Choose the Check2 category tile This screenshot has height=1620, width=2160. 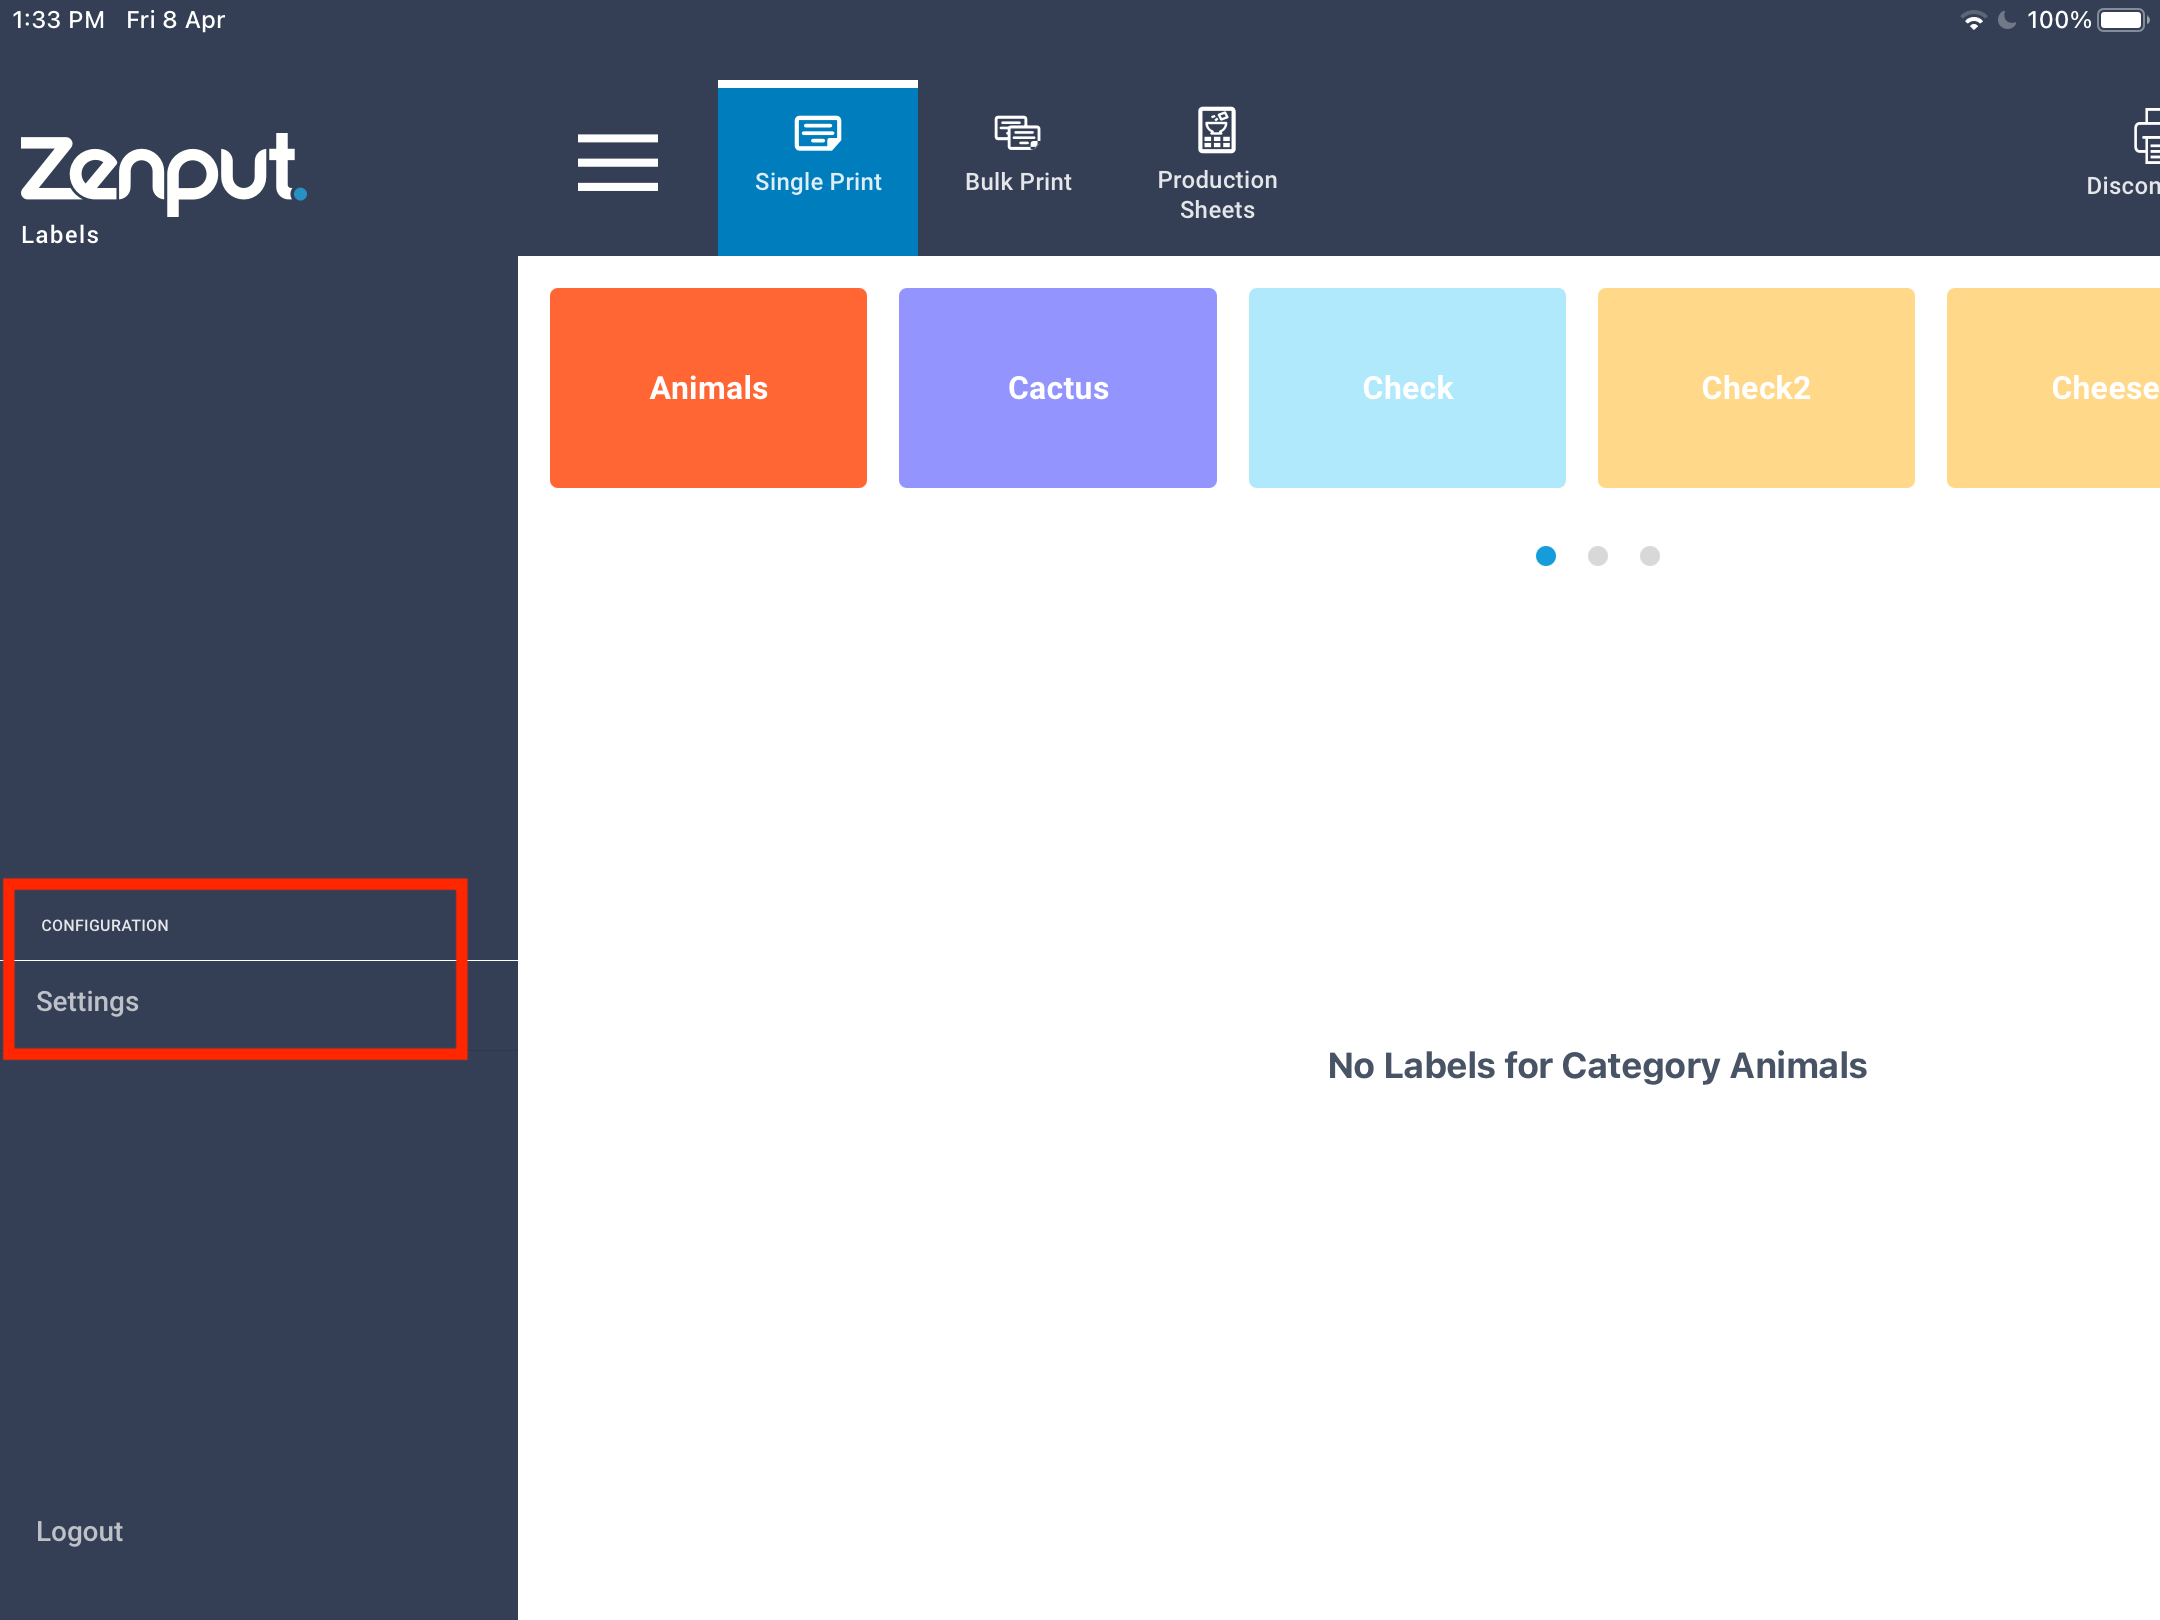click(1756, 388)
